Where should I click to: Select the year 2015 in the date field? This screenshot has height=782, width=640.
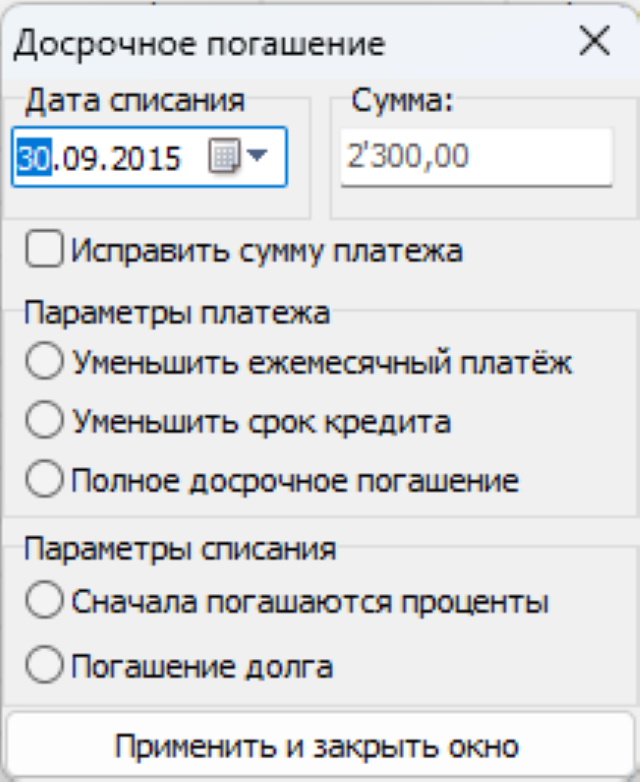[145, 159]
